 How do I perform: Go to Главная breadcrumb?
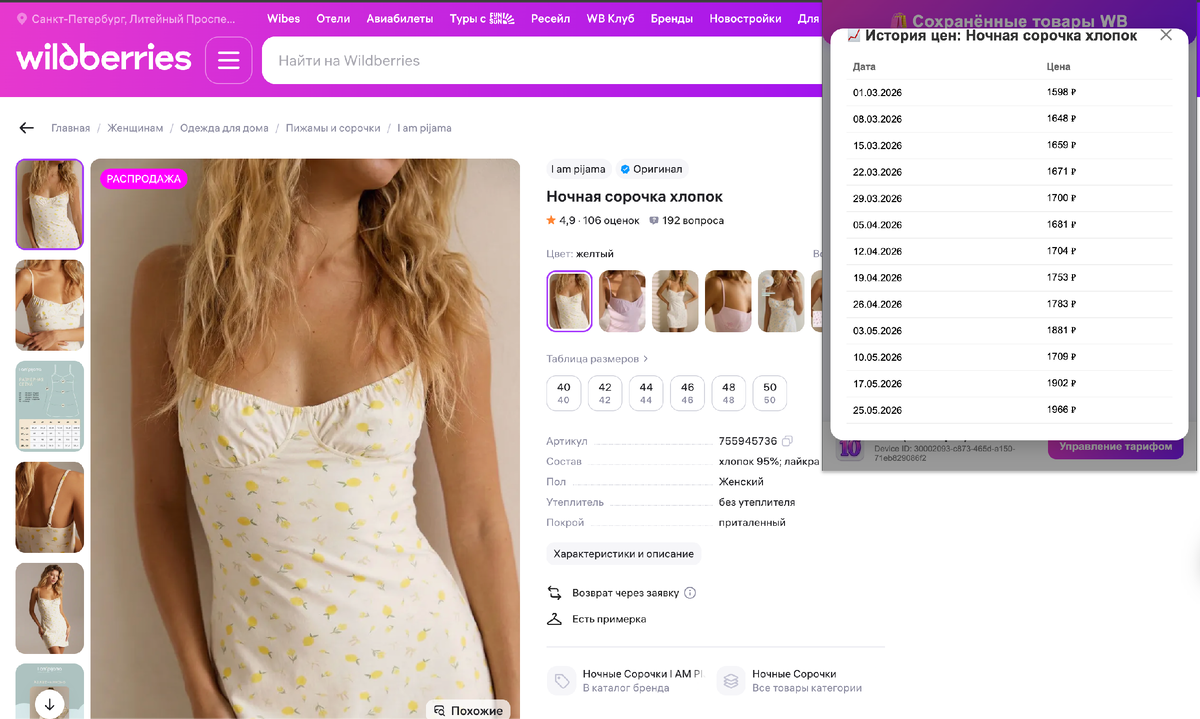[71, 128]
